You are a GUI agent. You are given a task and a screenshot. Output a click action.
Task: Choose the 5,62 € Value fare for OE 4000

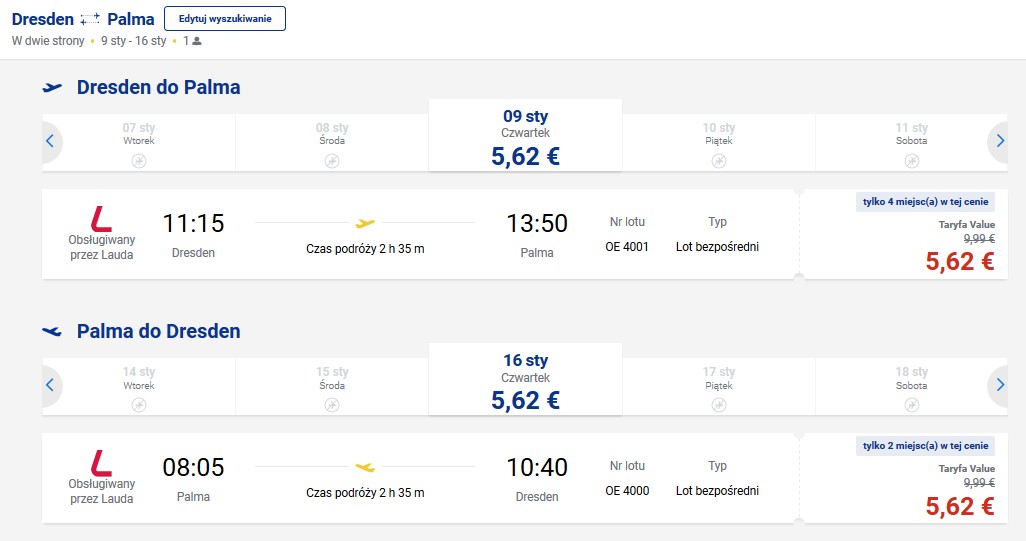pos(960,506)
